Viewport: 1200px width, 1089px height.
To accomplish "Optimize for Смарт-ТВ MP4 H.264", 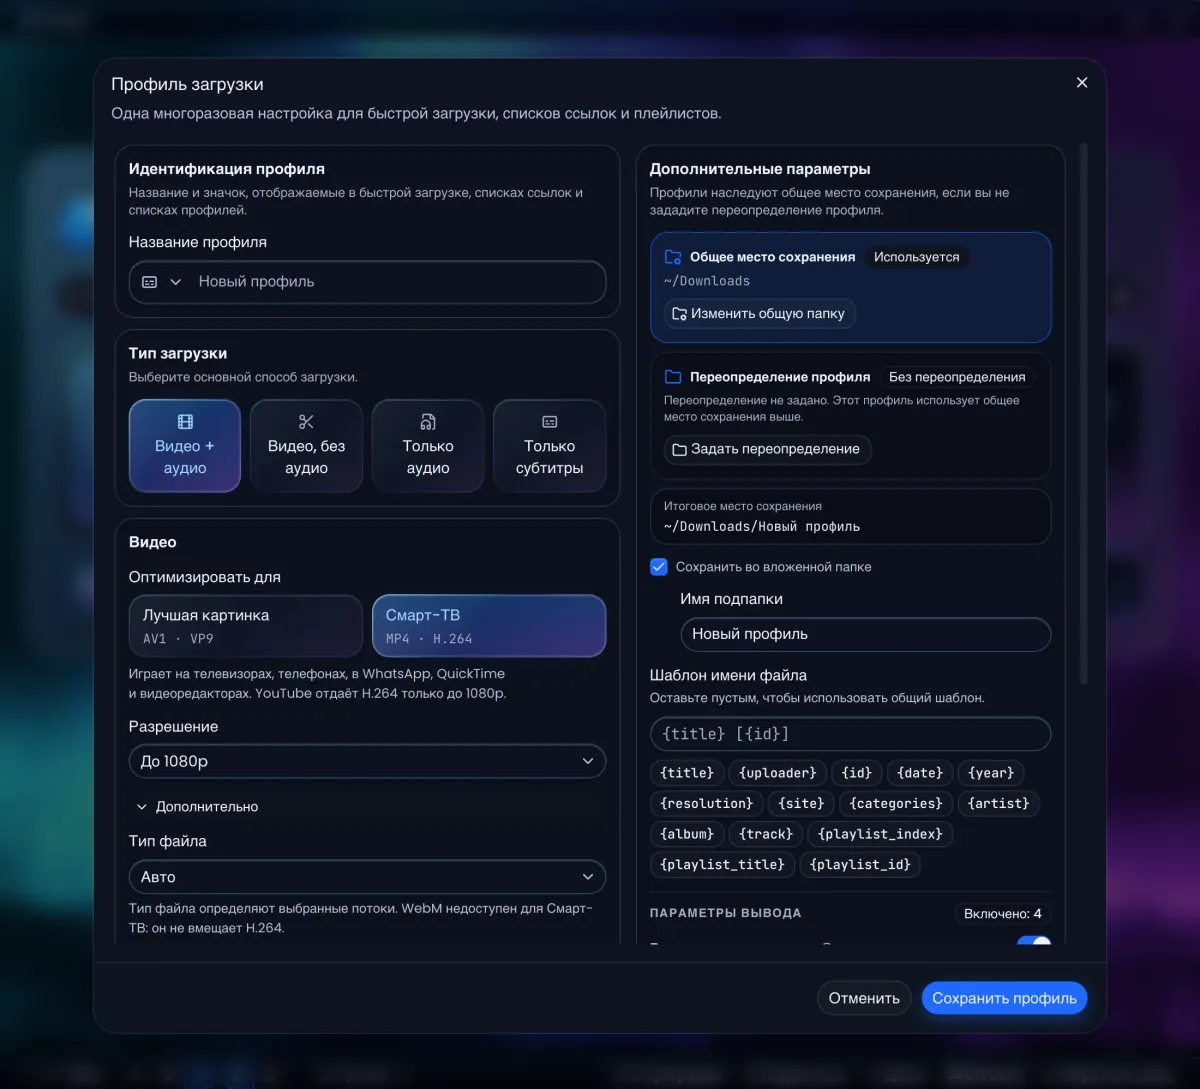I will tap(489, 626).
